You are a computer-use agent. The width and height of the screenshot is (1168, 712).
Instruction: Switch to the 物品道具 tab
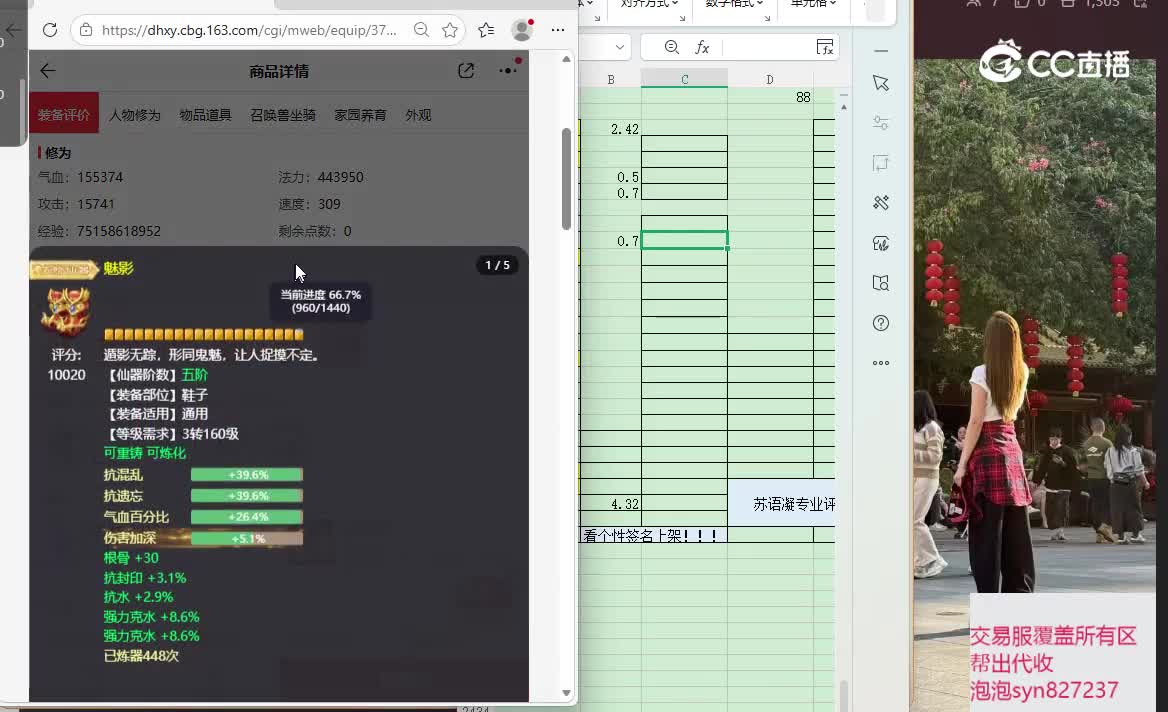pos(206,115)
